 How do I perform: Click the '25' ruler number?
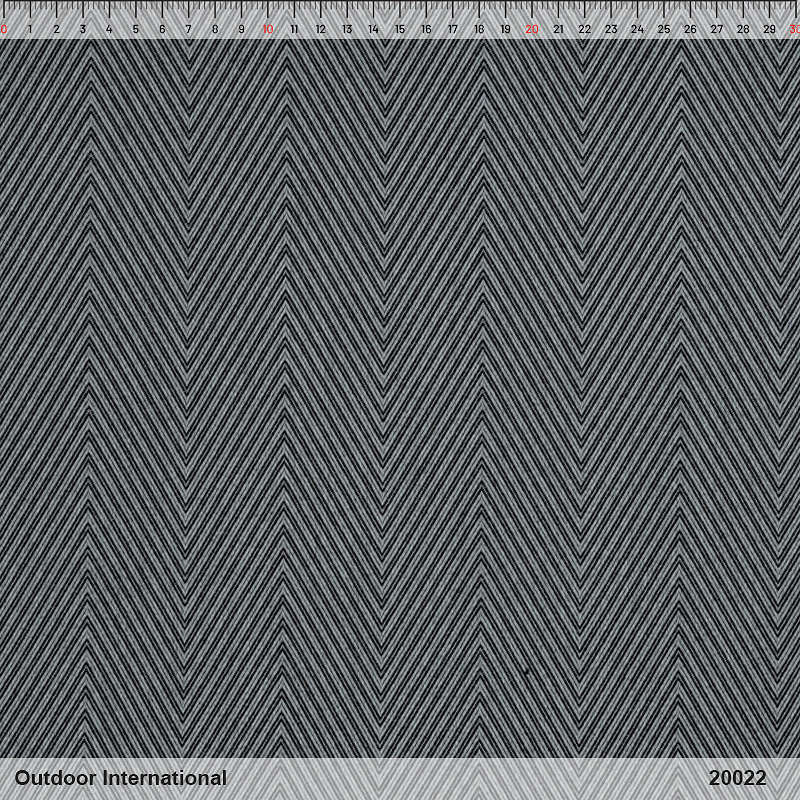click(x=664, y=29)
